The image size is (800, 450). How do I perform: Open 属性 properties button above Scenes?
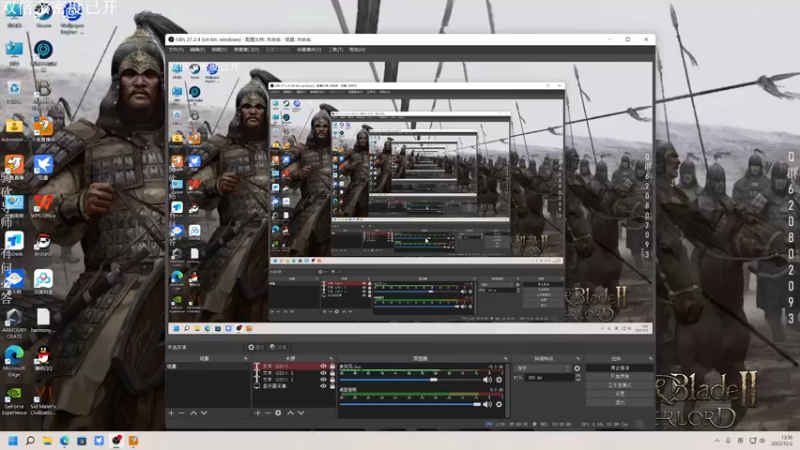click(x=256, y=347)
